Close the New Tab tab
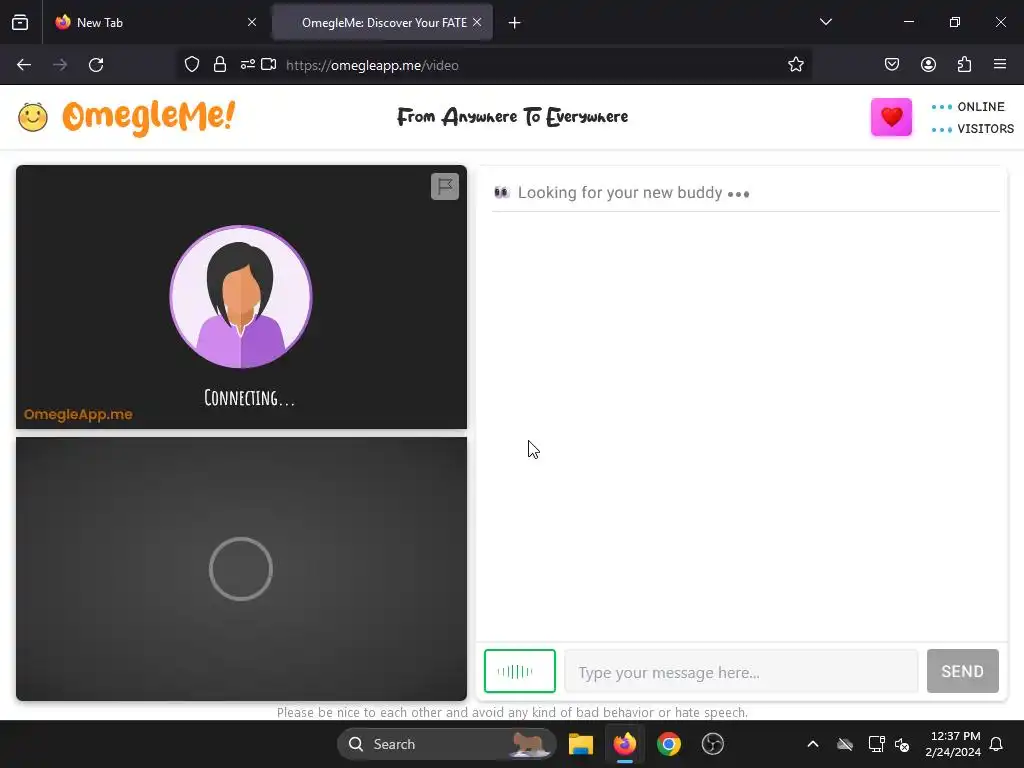 click(252, 22)
